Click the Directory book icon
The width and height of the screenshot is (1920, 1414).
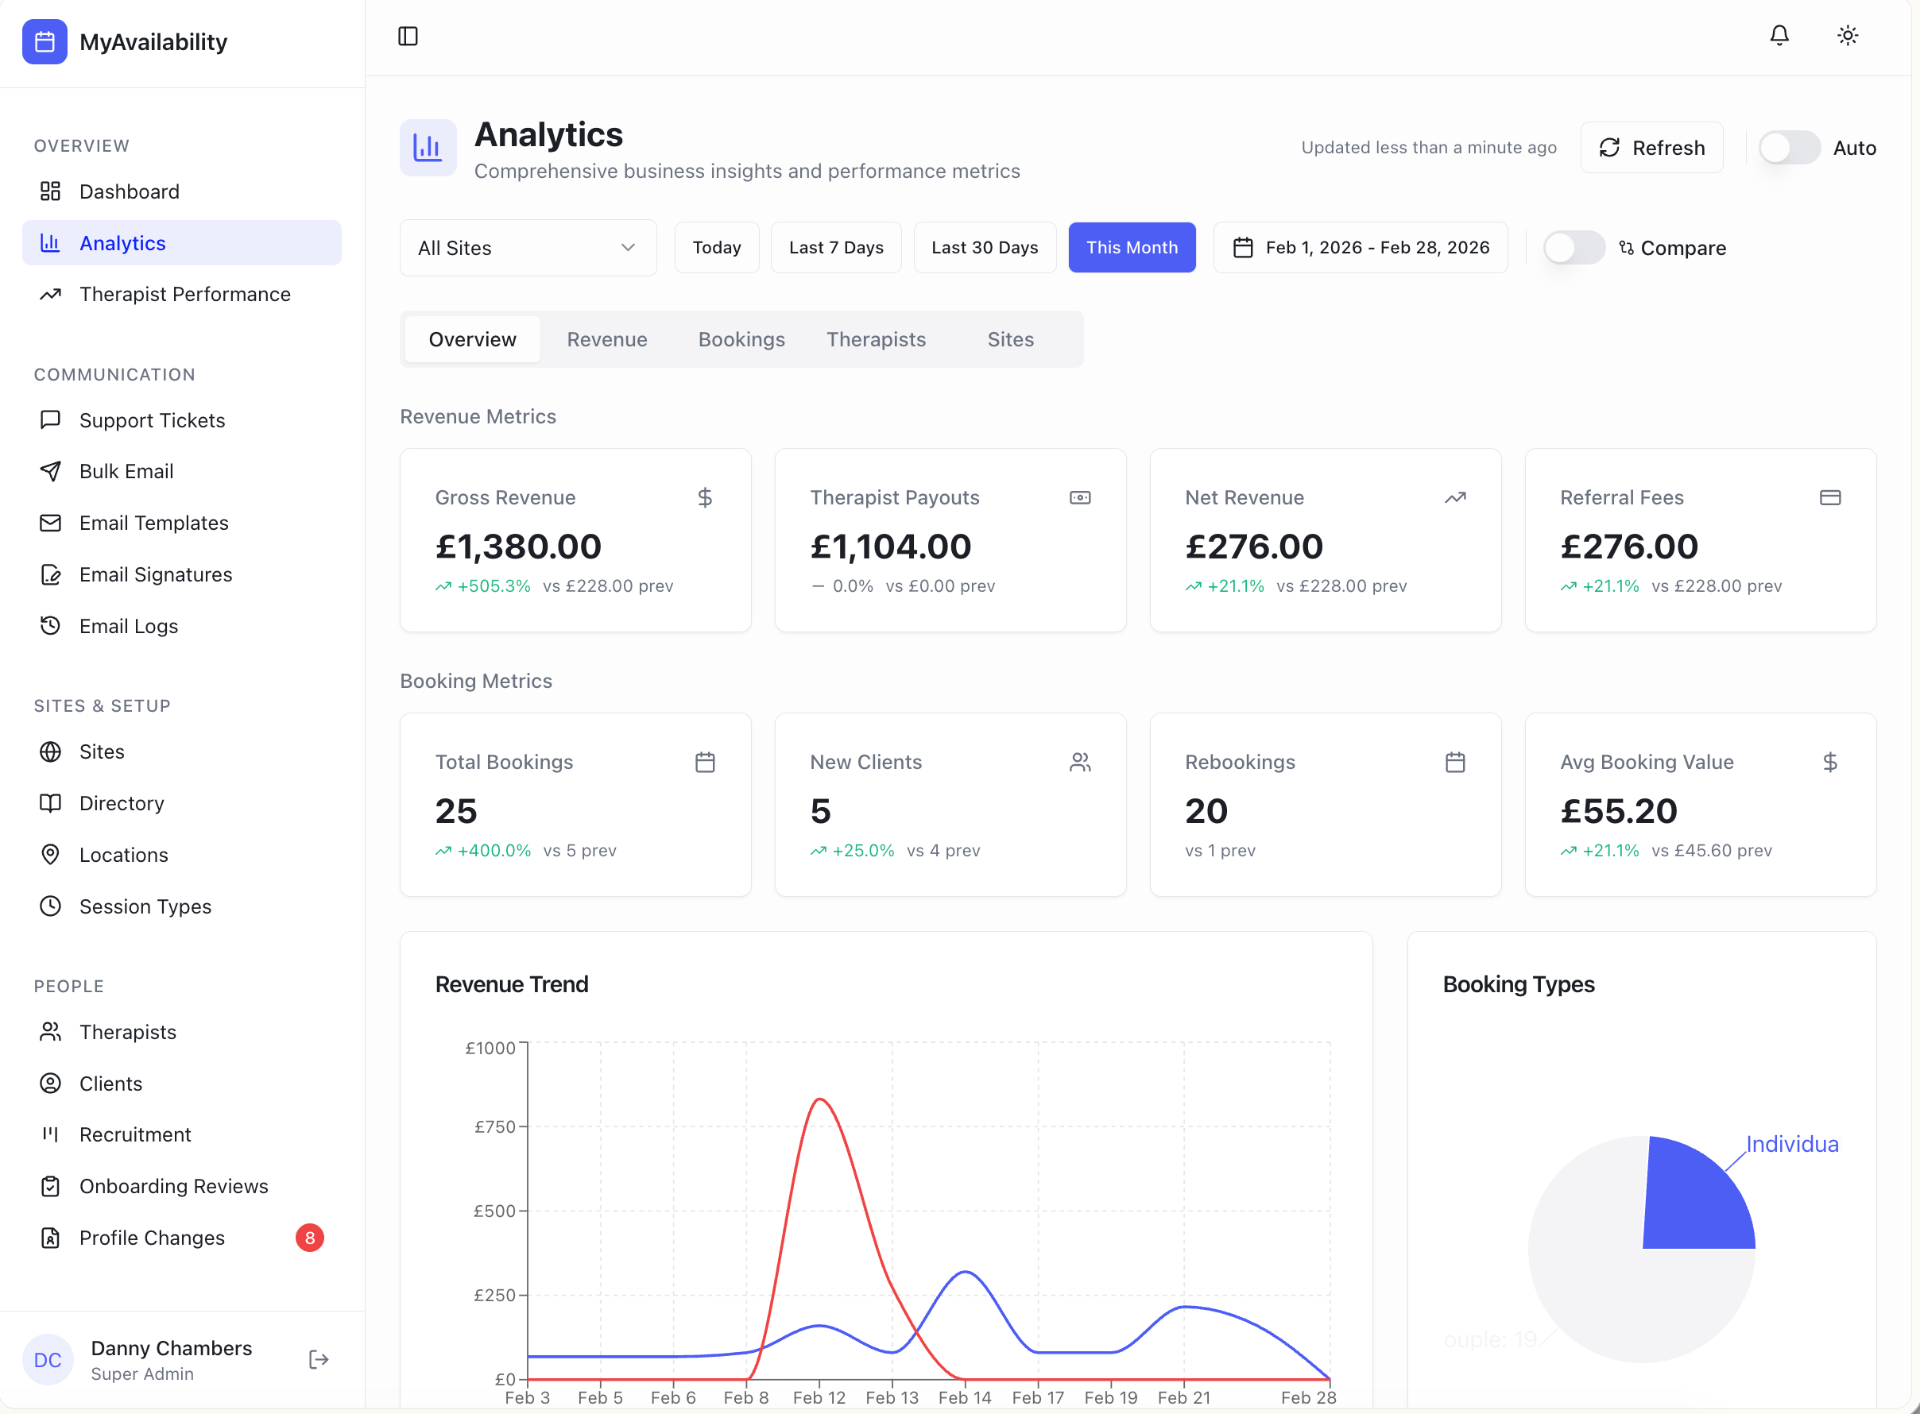[50, 803]
